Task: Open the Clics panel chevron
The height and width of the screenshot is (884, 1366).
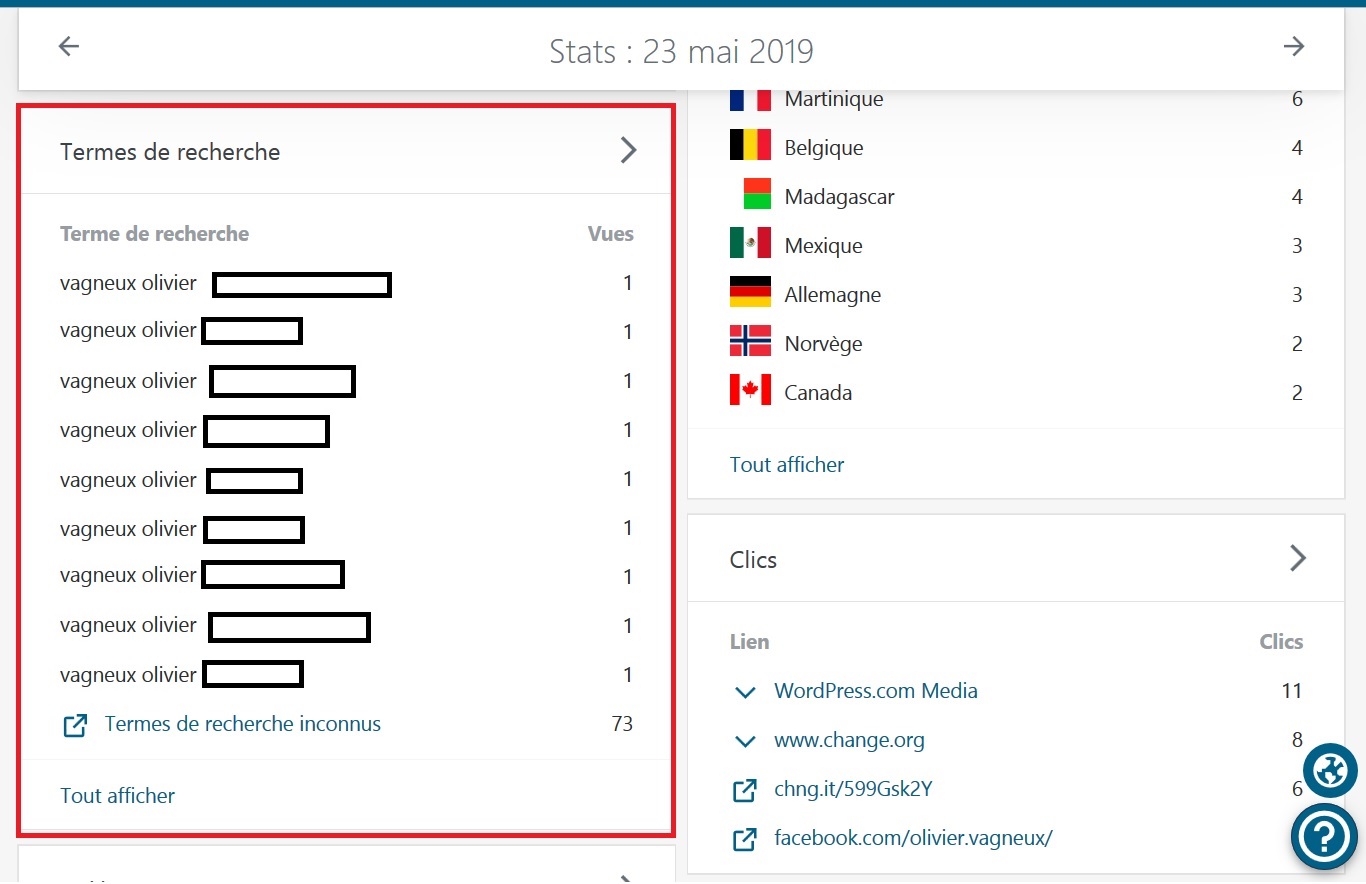Action: point(1297,558)
